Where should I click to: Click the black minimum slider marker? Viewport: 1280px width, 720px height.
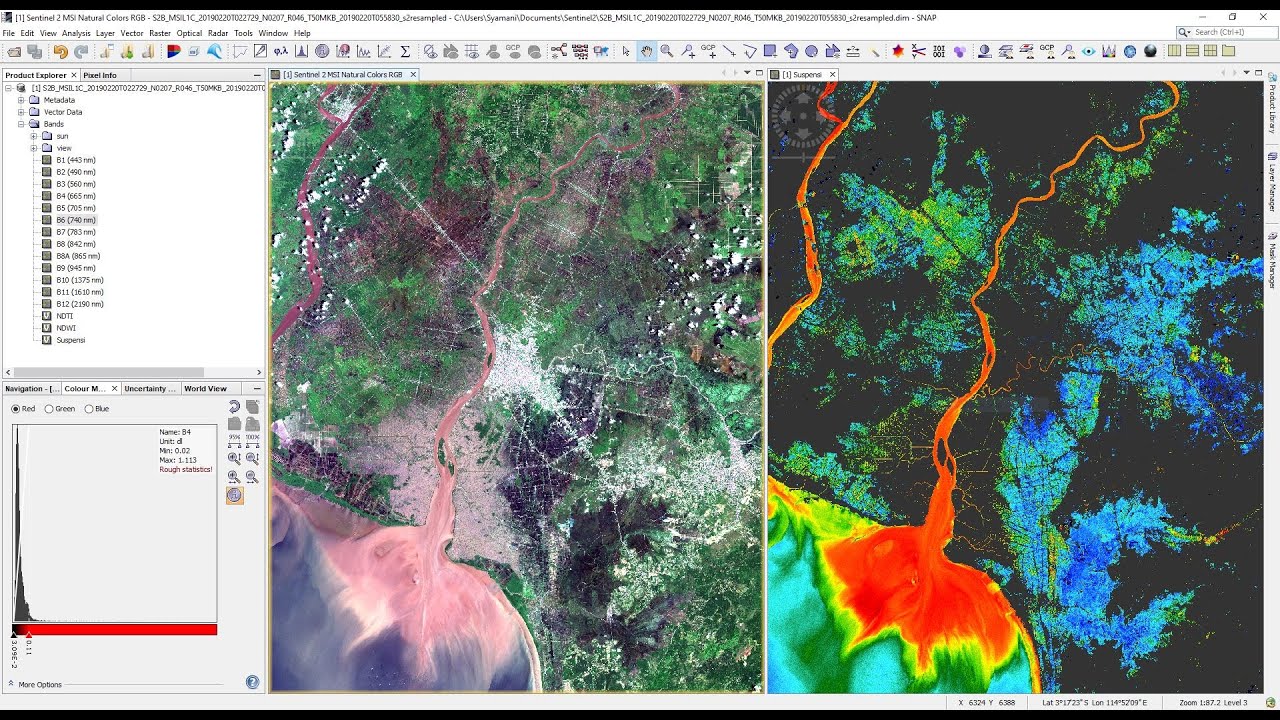click(x=14, y=634)
